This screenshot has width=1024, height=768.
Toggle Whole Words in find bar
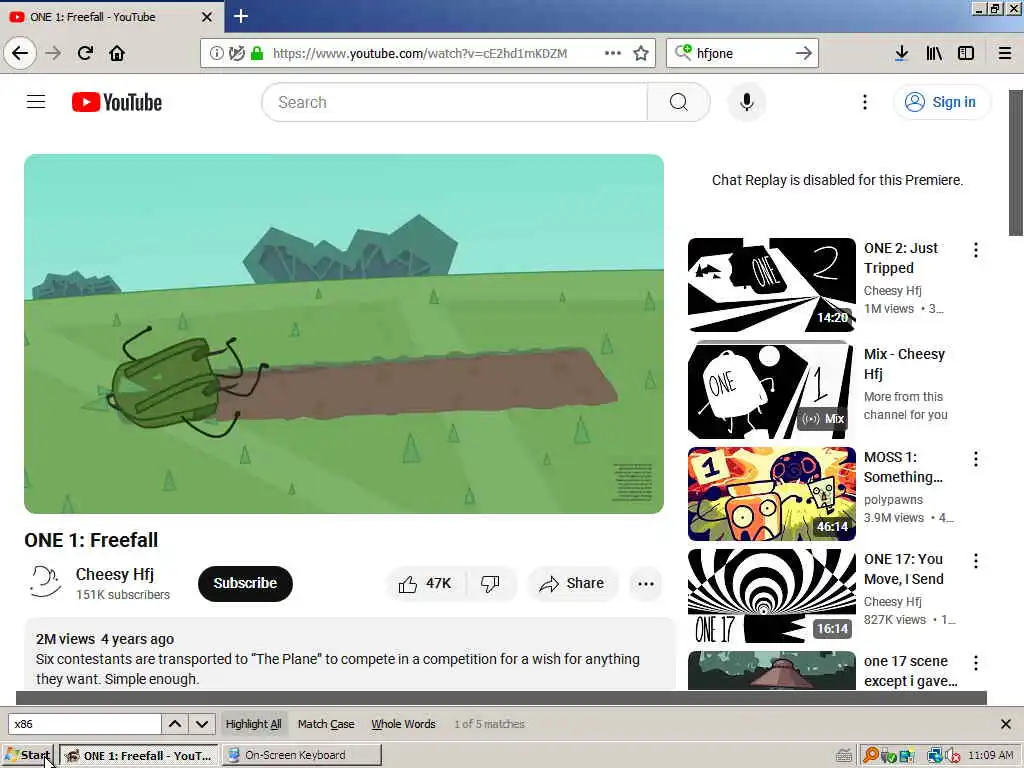point(403,724)
